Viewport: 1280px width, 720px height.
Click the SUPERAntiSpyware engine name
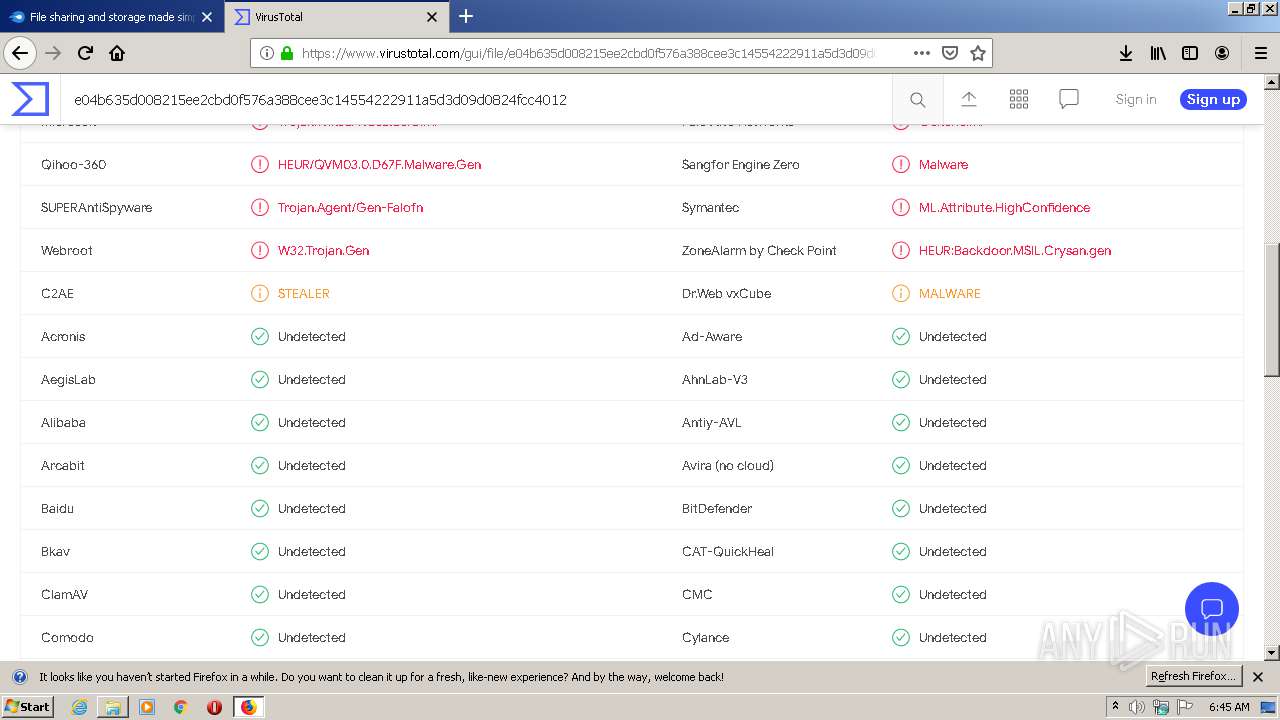(x=96, y=207)
